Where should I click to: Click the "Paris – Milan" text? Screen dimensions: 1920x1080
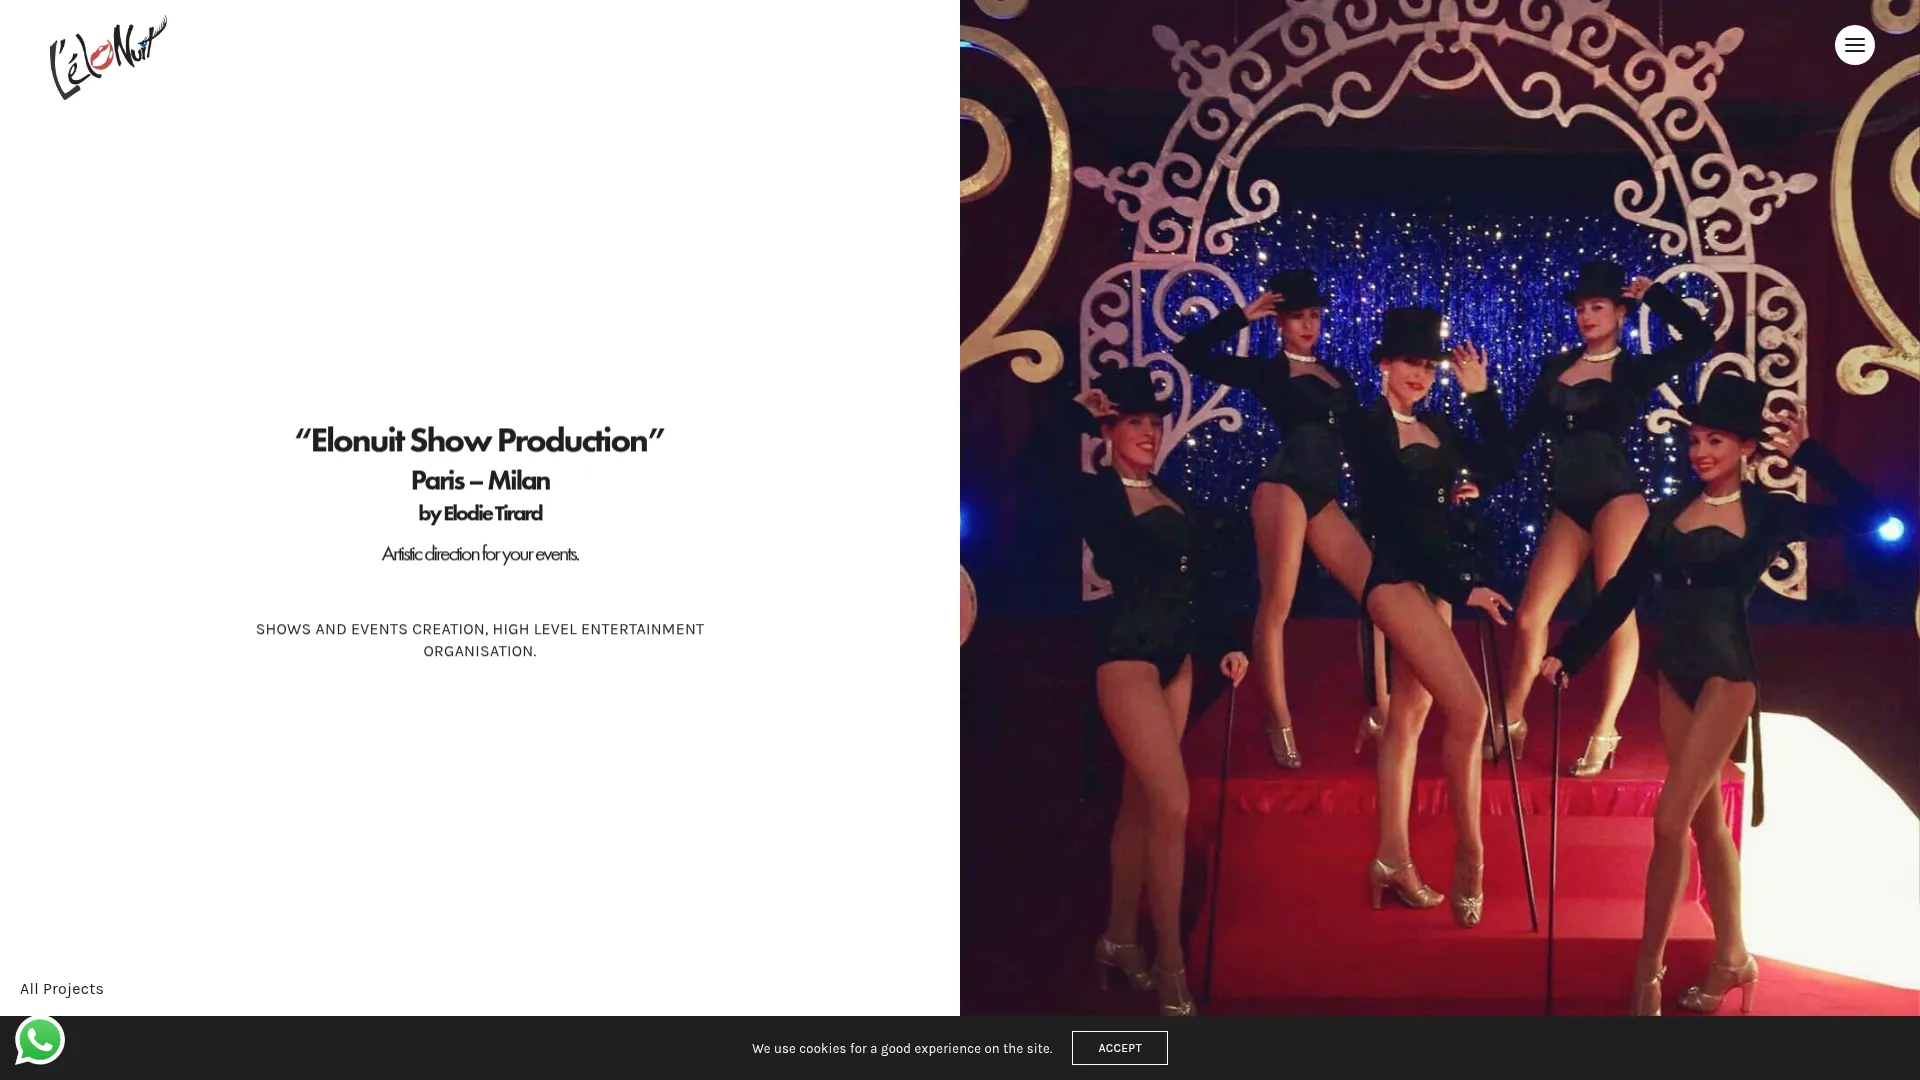(480, 481)
